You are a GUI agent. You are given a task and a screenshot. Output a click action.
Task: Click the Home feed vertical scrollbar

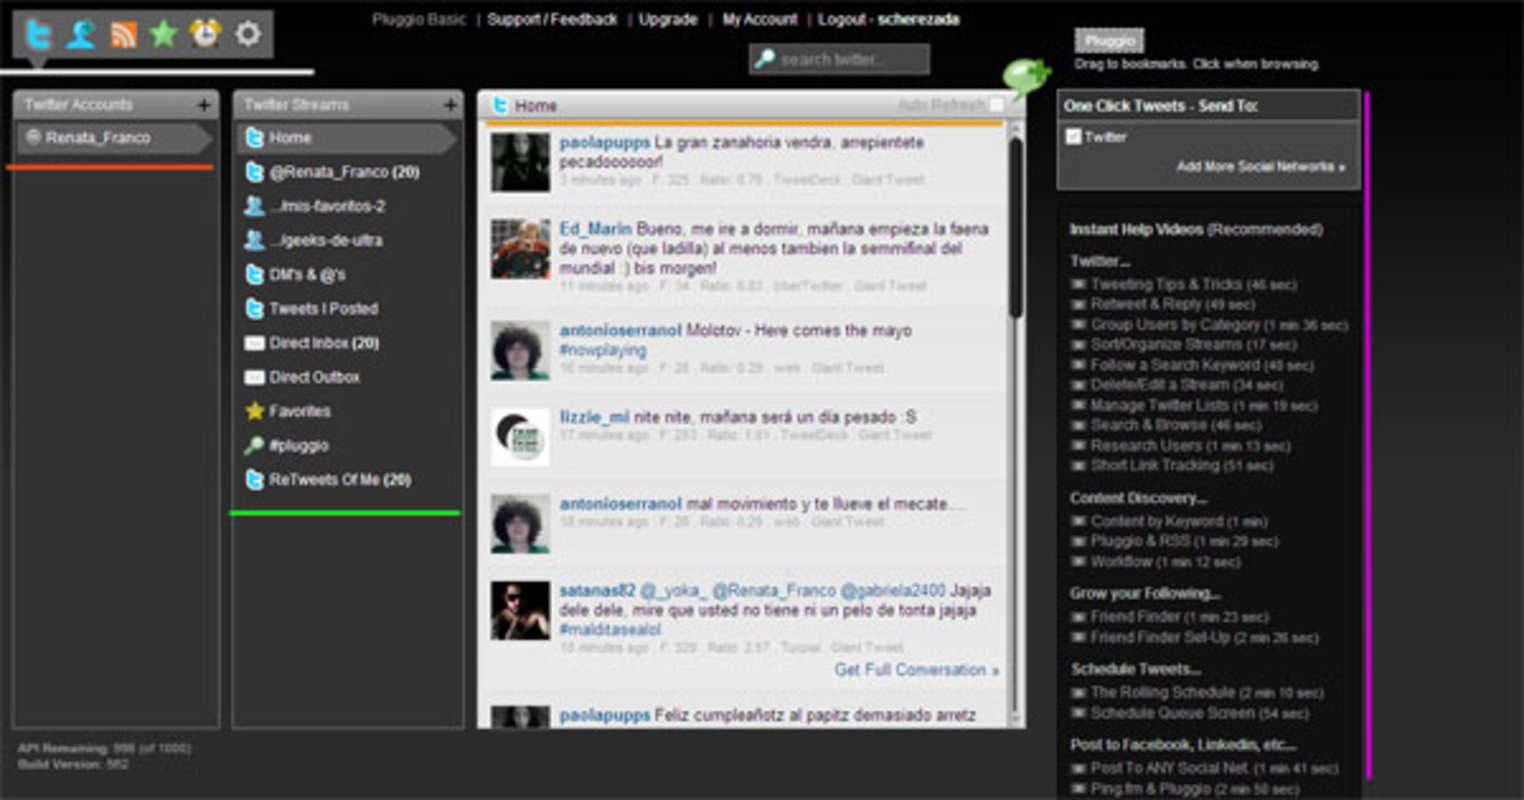click(x=1016, y=230)
